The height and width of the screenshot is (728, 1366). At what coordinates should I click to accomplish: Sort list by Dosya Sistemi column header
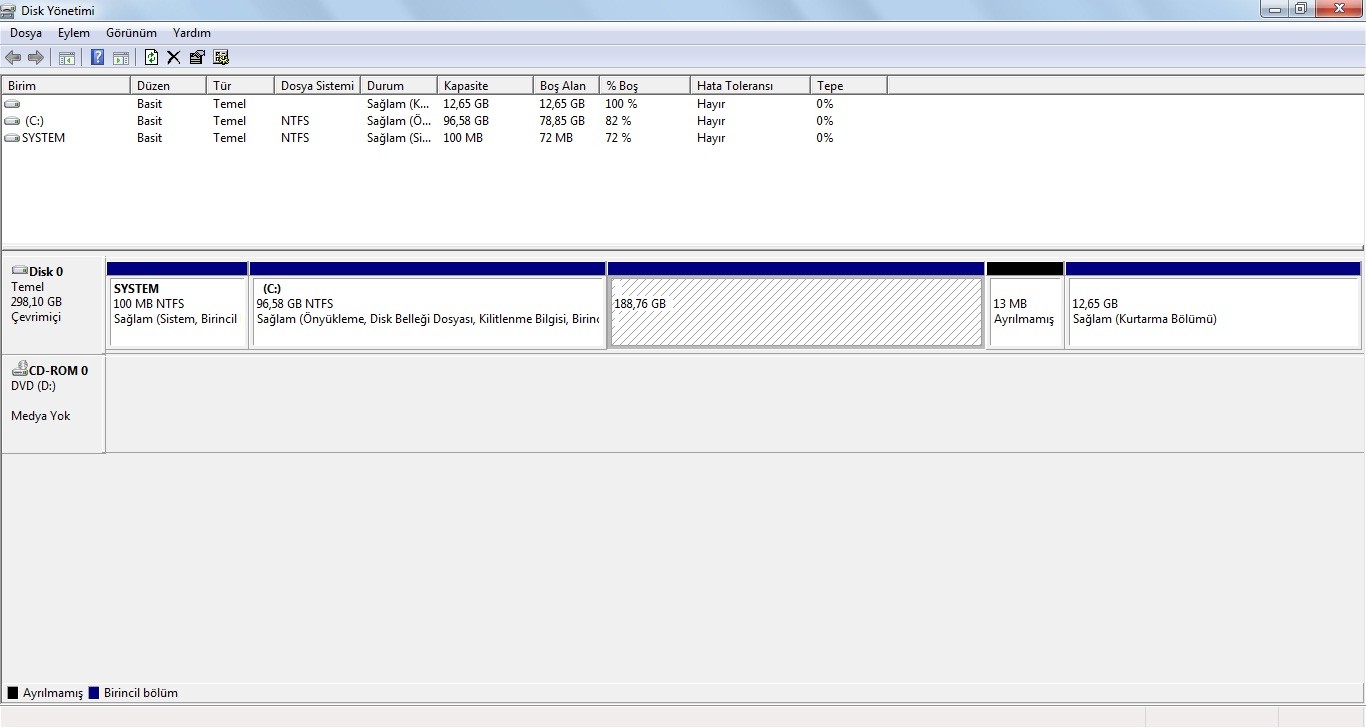(x=317, y=86)
